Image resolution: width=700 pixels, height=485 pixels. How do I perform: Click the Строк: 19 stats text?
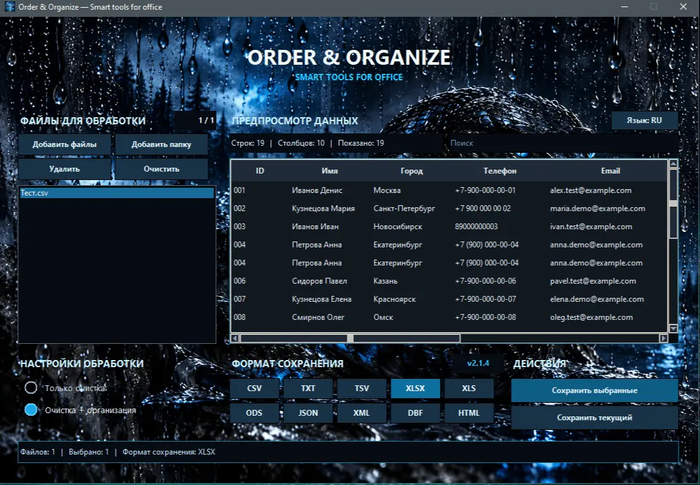point(248,143)
